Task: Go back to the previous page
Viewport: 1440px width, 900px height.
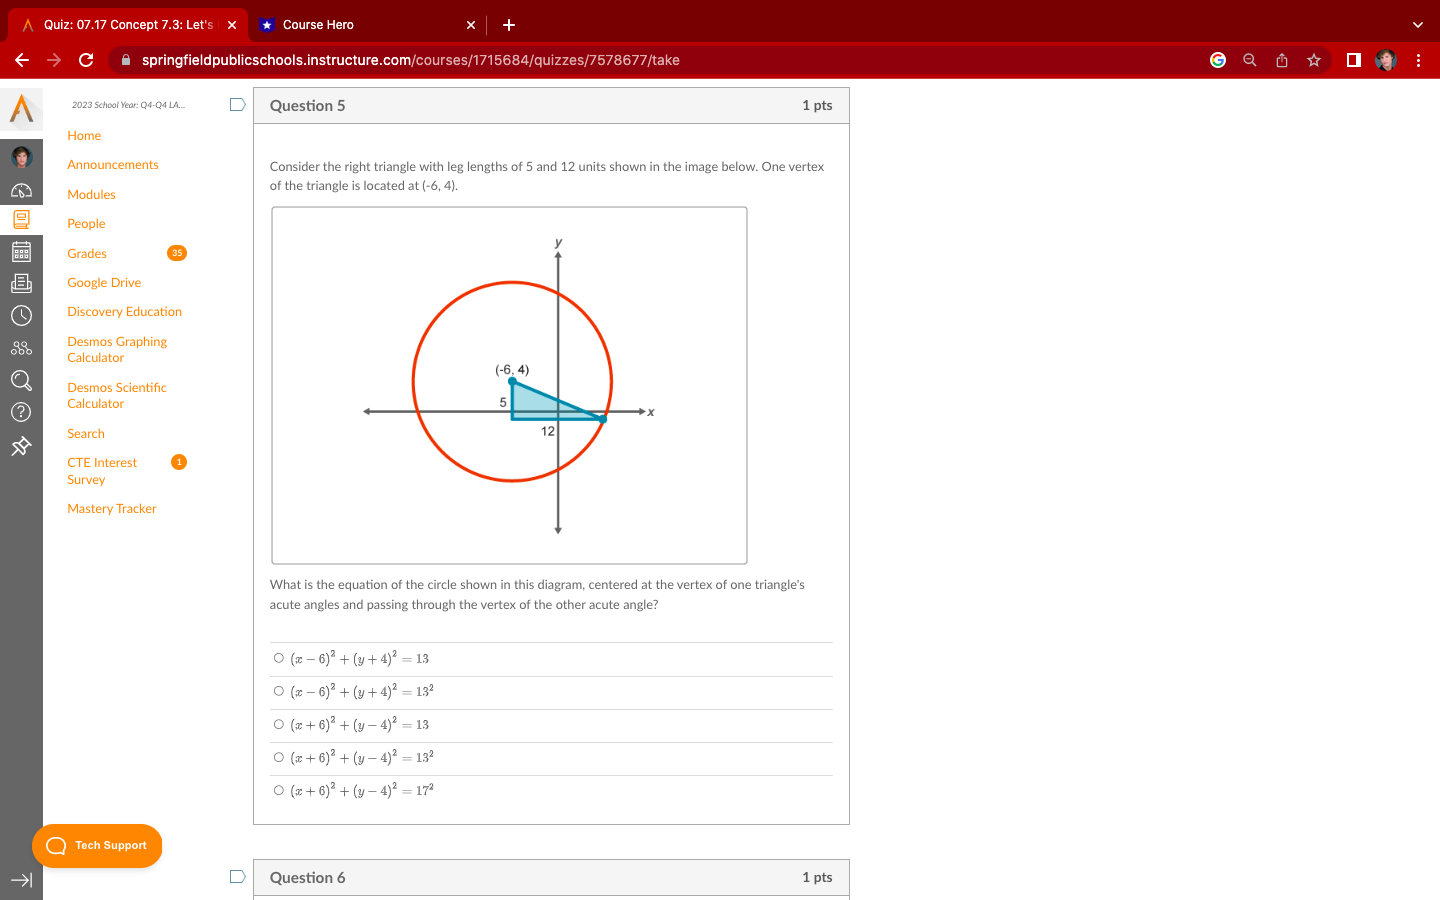Action: coord(22,60)
